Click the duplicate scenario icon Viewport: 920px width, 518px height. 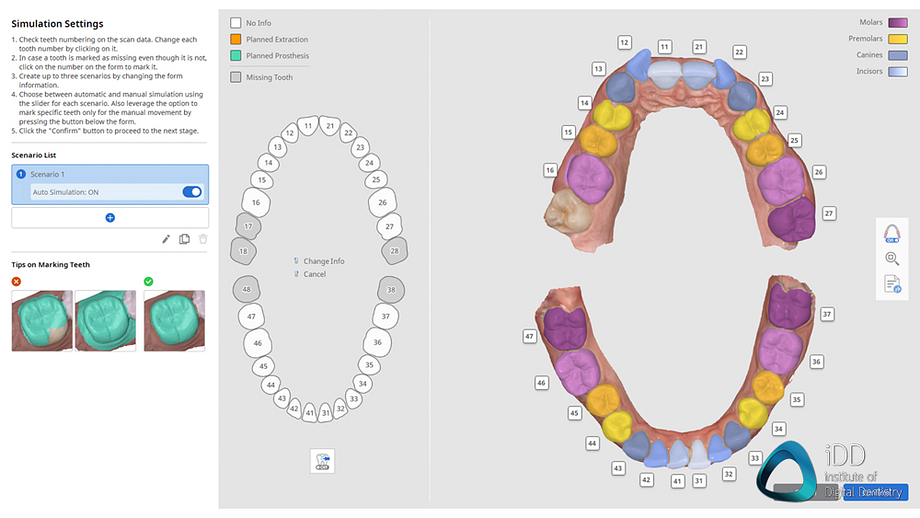[x=184, y=239]
